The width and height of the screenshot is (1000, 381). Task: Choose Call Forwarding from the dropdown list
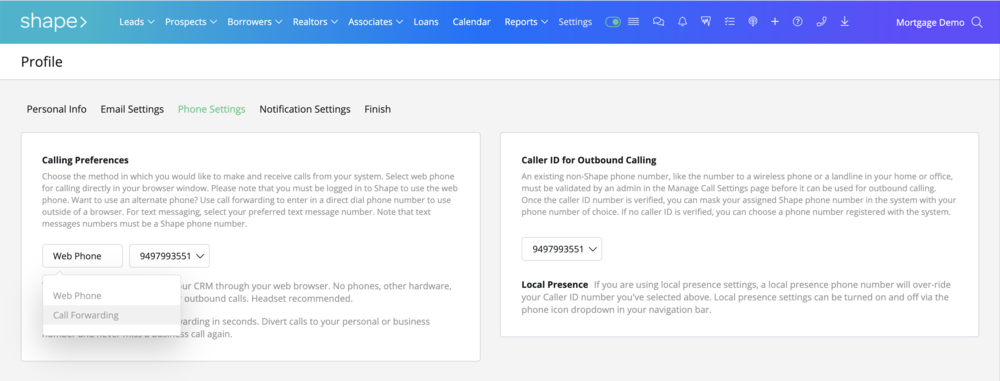(x=112, y=315)
